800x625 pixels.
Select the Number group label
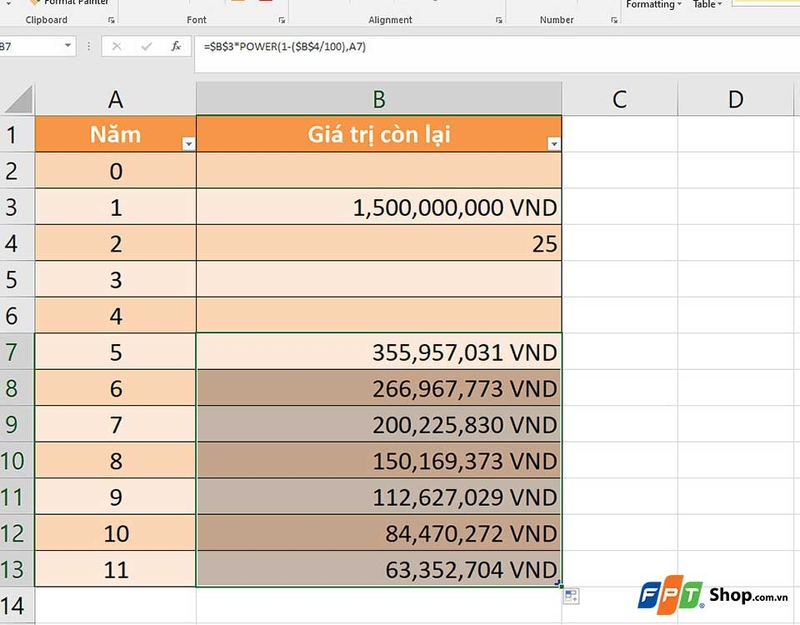556,18
